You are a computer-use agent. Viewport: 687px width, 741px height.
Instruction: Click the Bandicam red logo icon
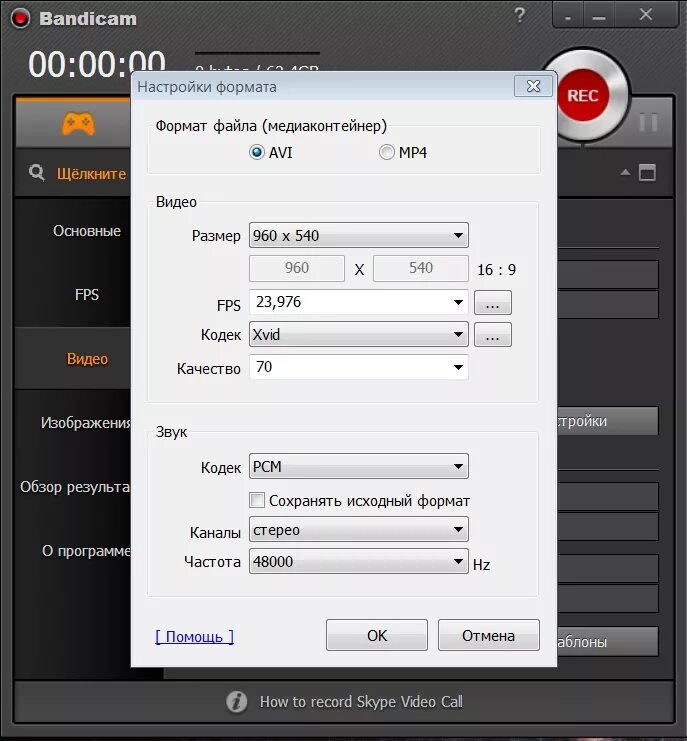pos(20,18)
